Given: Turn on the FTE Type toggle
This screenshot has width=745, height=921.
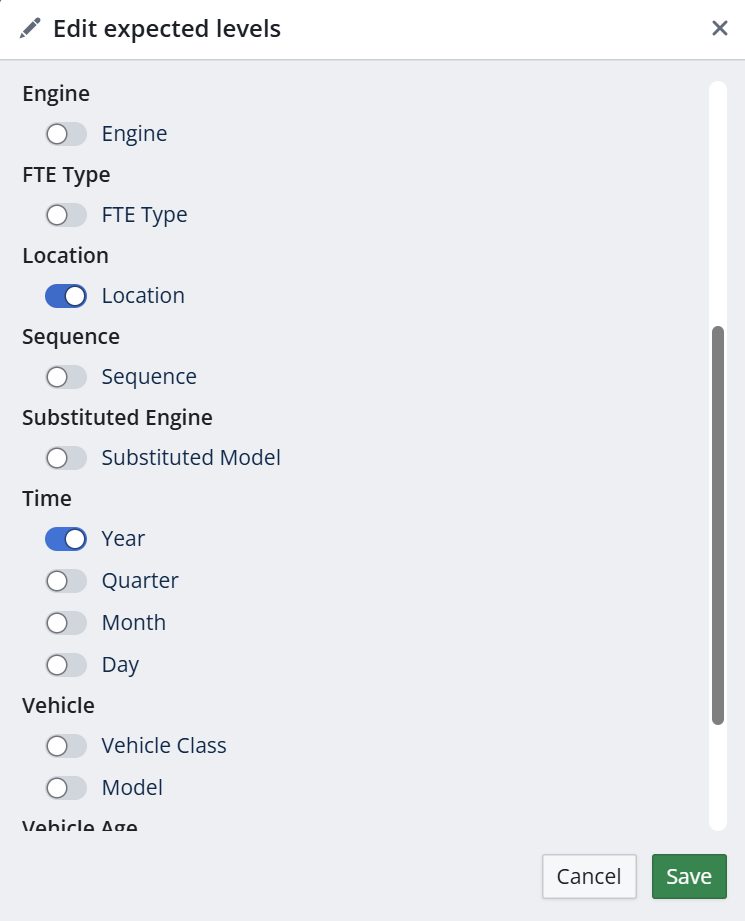Looking at the screenshot, I should [x=66, y=215].
